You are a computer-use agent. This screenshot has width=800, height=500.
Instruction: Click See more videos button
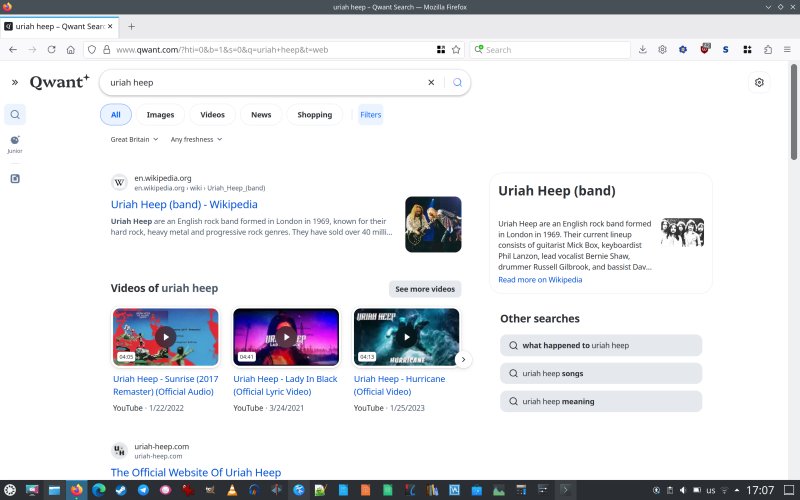425,289
